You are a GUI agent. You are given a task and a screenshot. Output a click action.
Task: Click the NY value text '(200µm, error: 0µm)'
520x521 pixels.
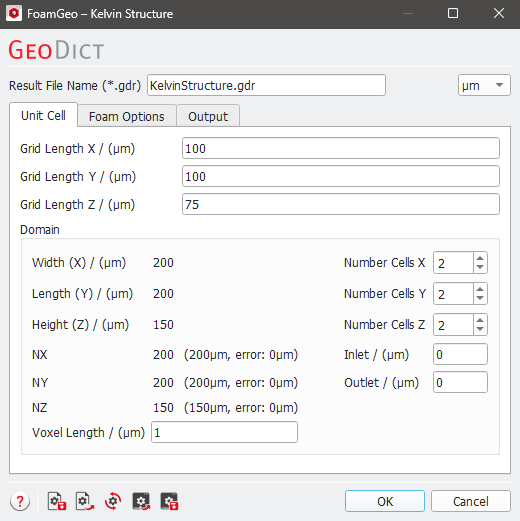[241, 383]
